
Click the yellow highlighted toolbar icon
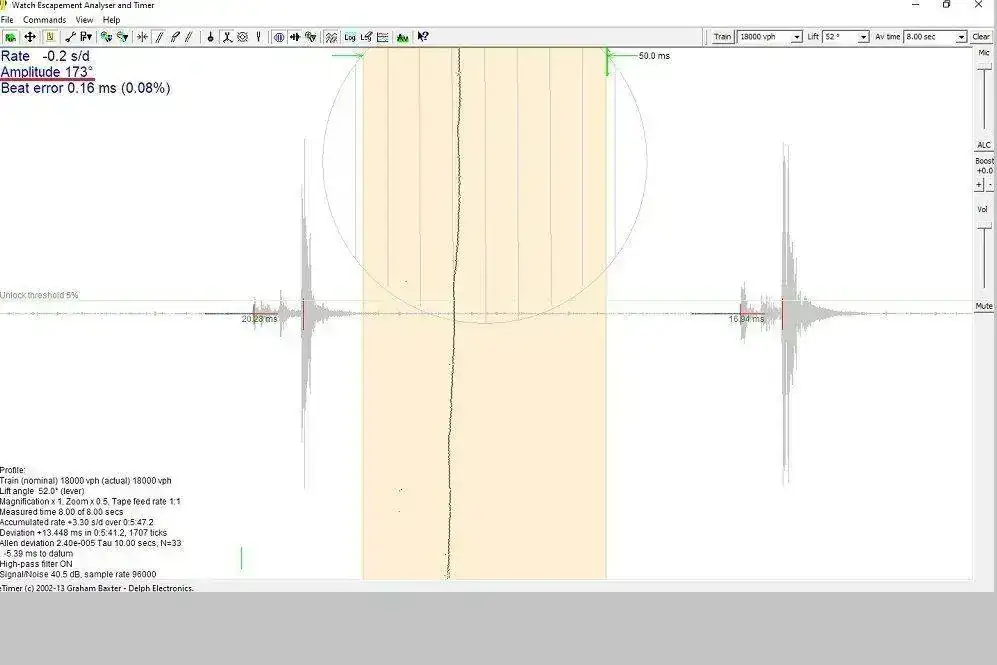[50, 37]
